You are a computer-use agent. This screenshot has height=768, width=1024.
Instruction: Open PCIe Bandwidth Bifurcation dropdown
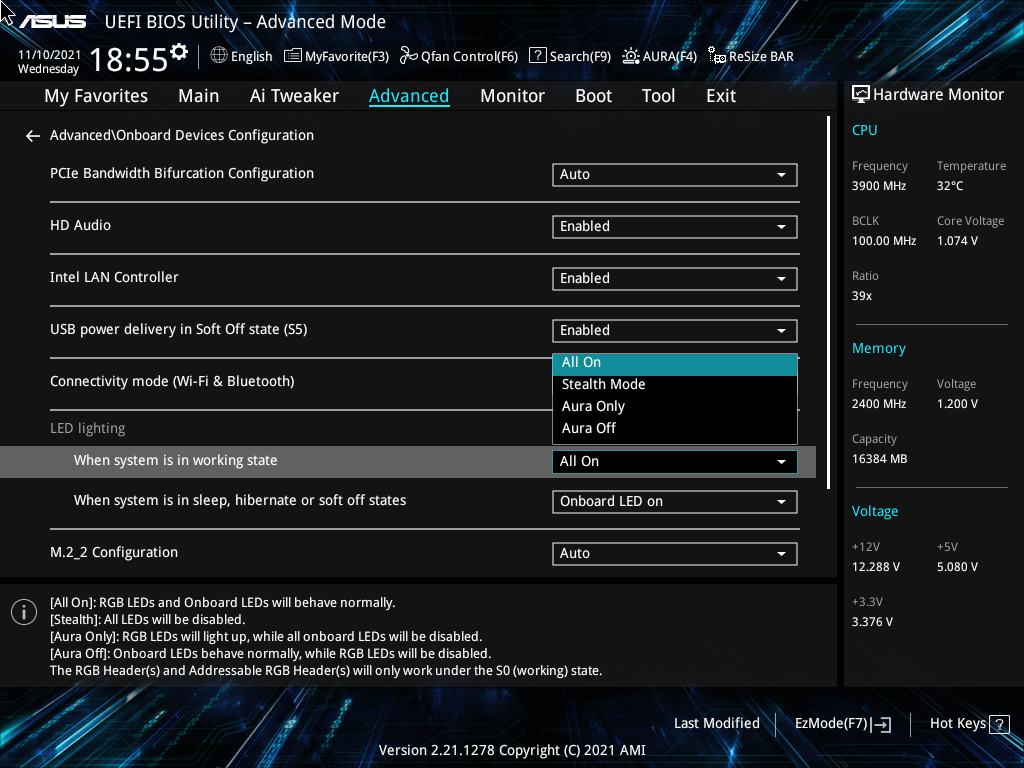675,174
